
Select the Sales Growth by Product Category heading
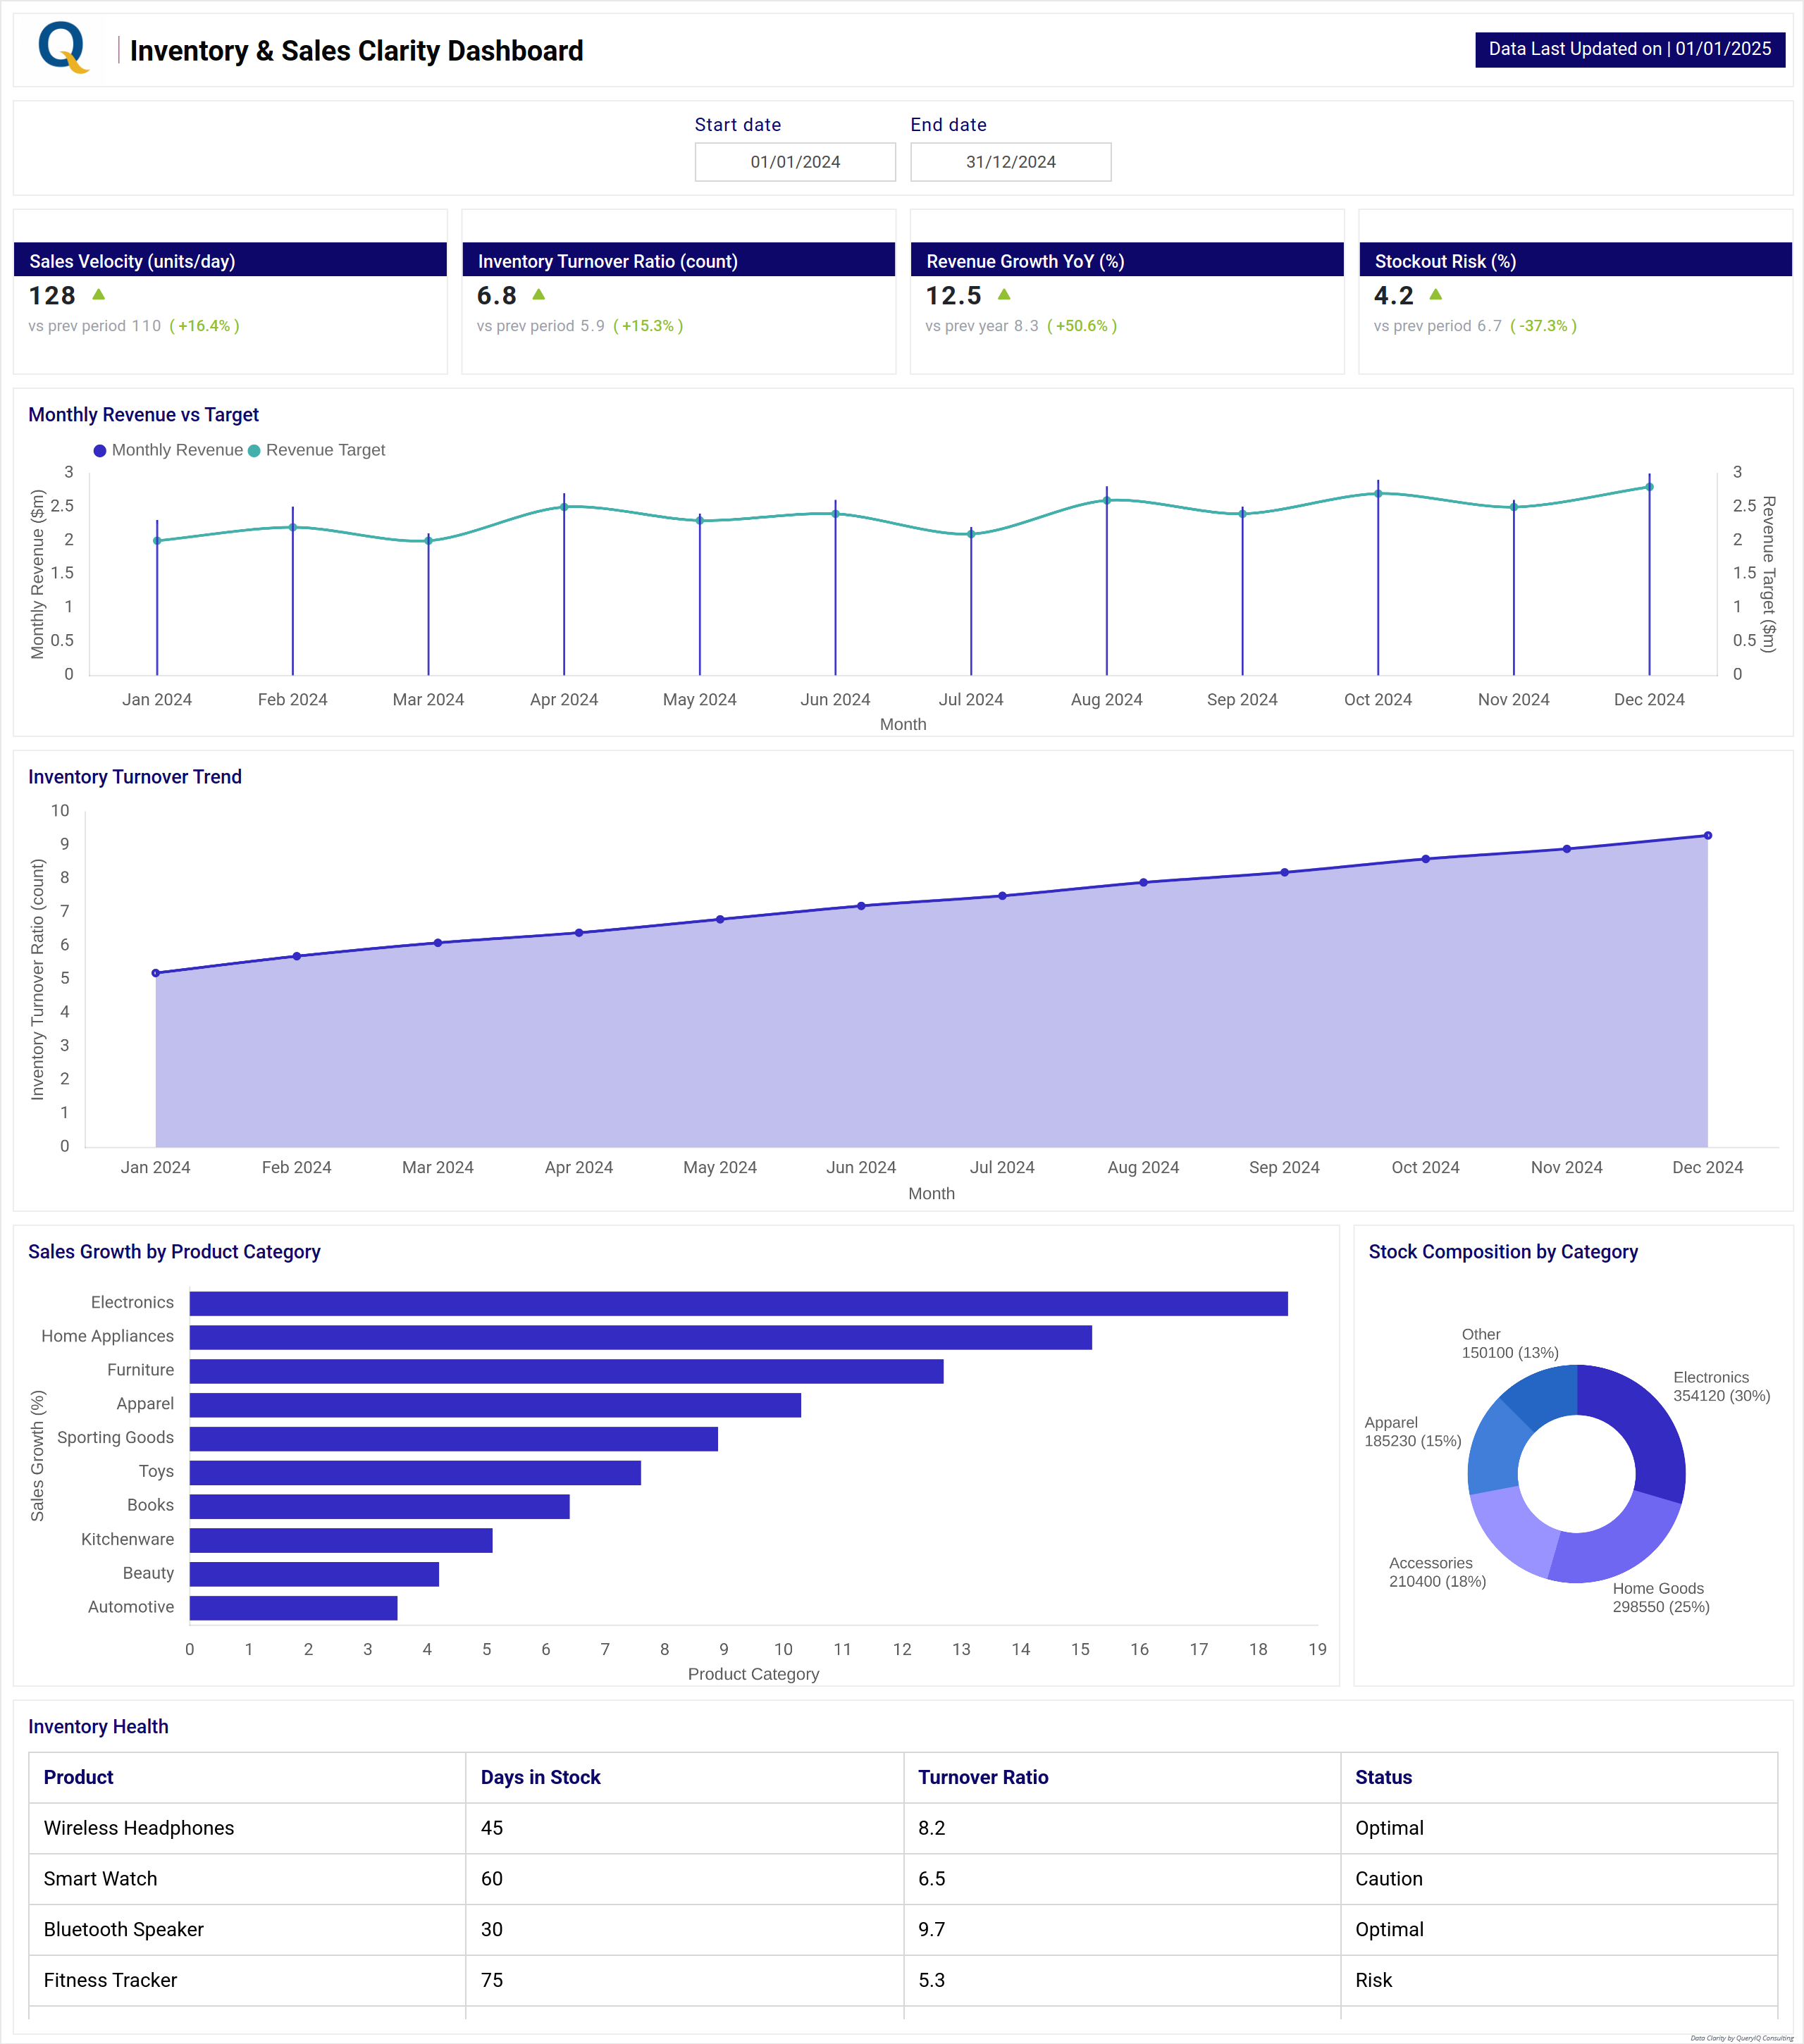point(175,1251)
